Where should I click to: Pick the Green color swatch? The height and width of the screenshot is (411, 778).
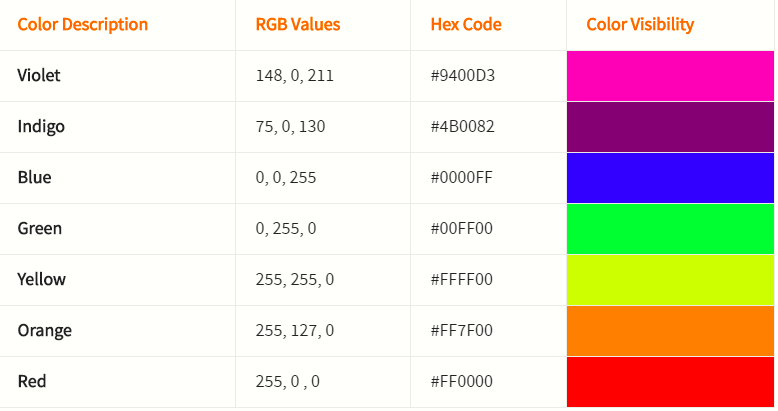pyautogui.click(x=670, y=229)
